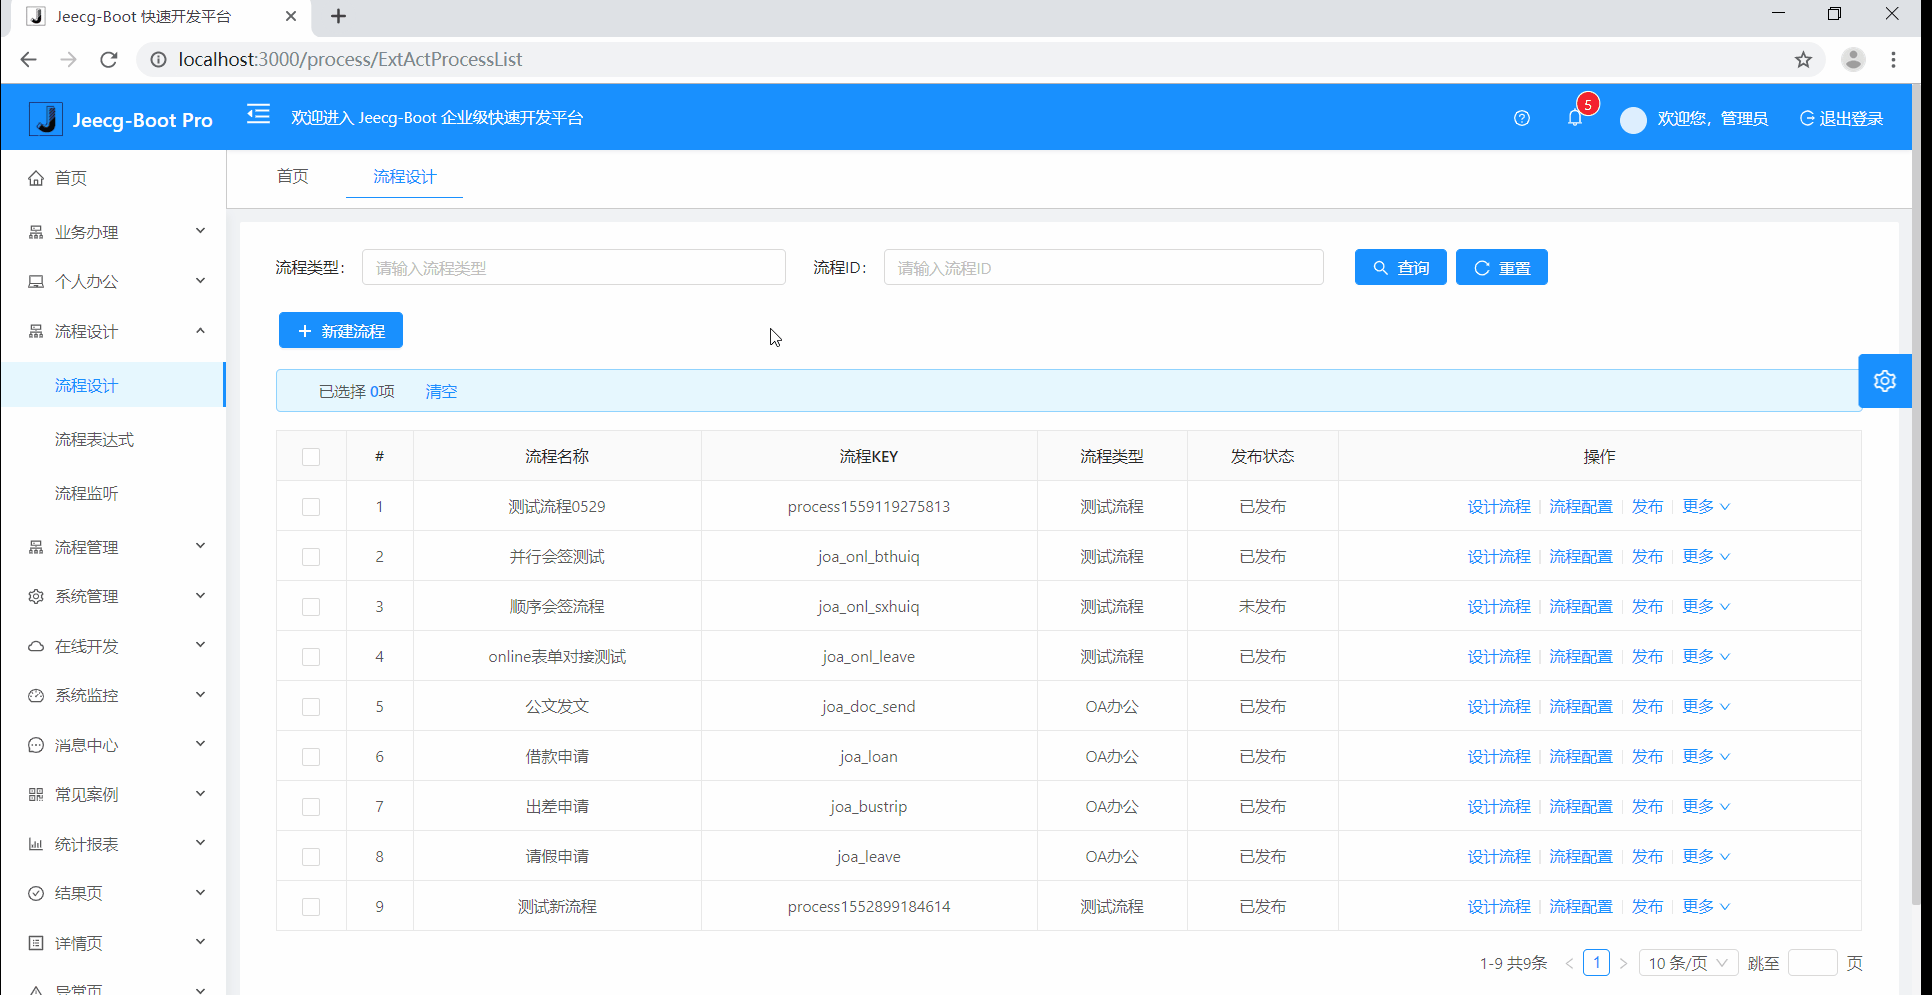Viewport: 1932px width, 995px height.
Task: Open the notification bell with badge
Action: pyautogui.click(x=1575, y=117)
